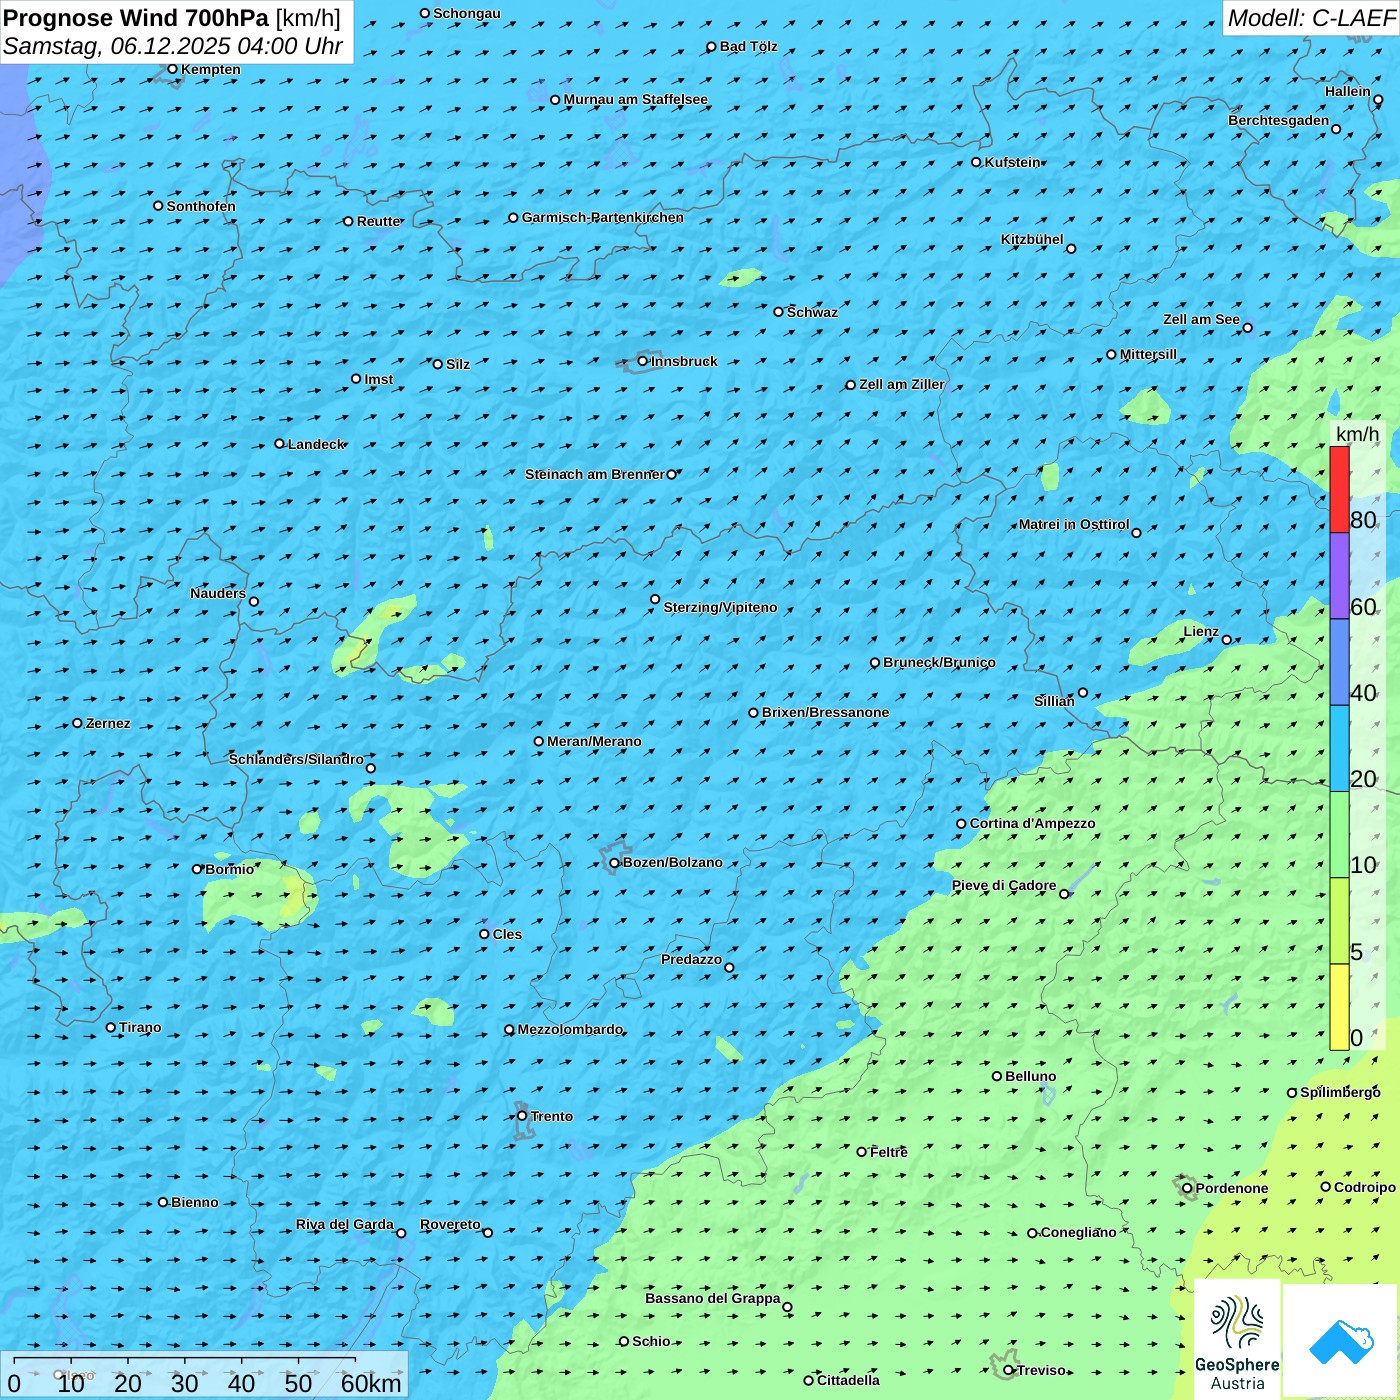The image size is (1400, 1400).
Task: Click the Cittadella location marker
Action: (809, 1380)
